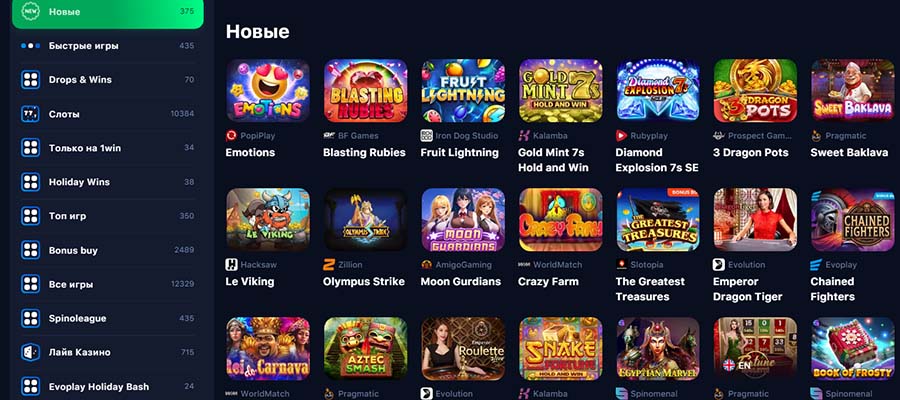The height and width of the screenshot is (400, 900).
Task: Click the Zillion provider logo icon
Action: pyautogui.click(x=329, y=265)
